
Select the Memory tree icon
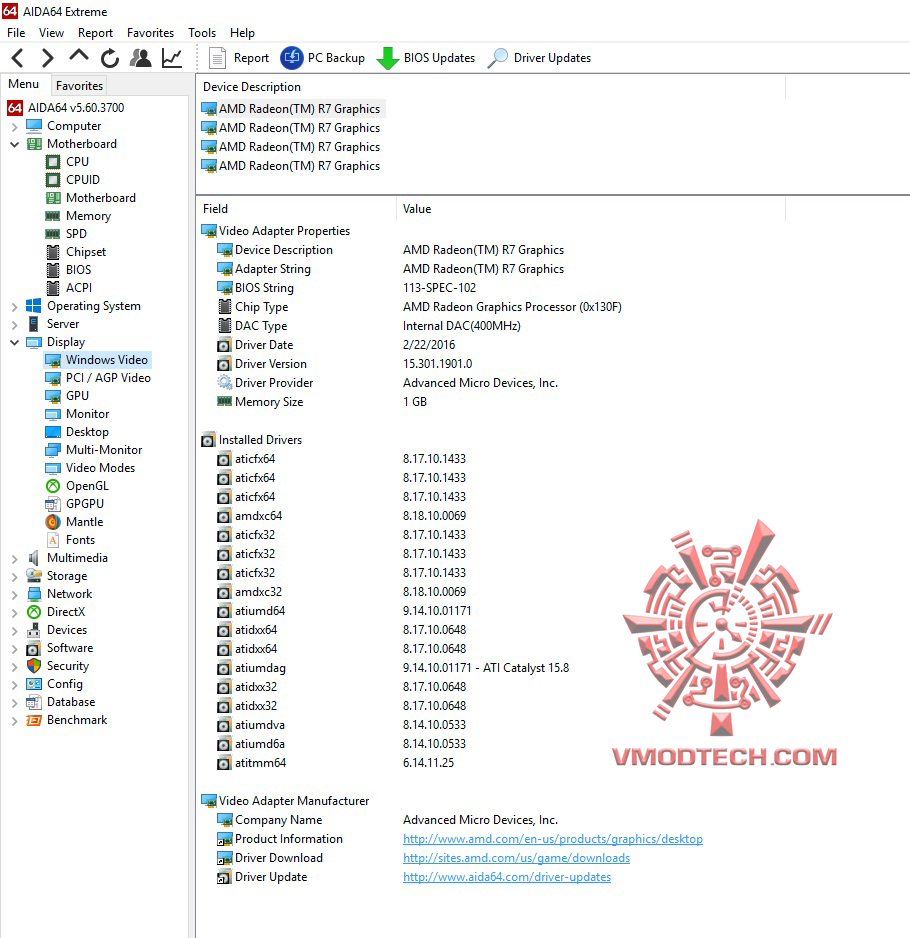click(53, 216)
